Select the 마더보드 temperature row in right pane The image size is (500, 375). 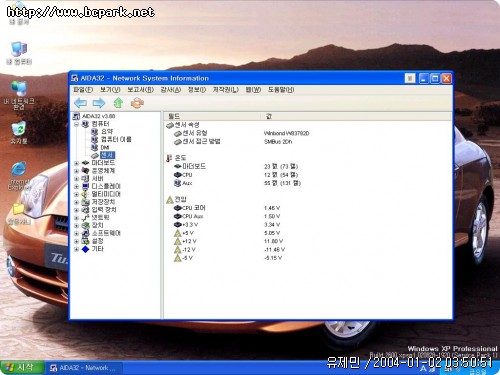[x=194, y=166]
